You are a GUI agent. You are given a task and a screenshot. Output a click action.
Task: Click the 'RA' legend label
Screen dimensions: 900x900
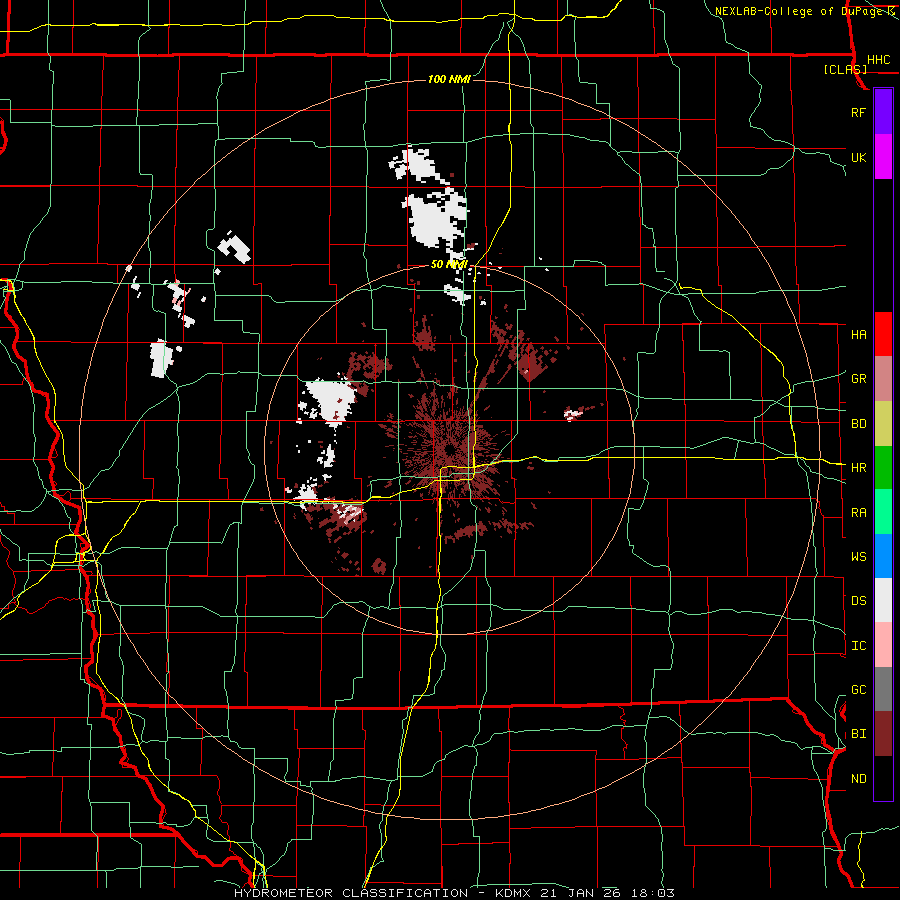pyautogui.click(x=858, y=513)
